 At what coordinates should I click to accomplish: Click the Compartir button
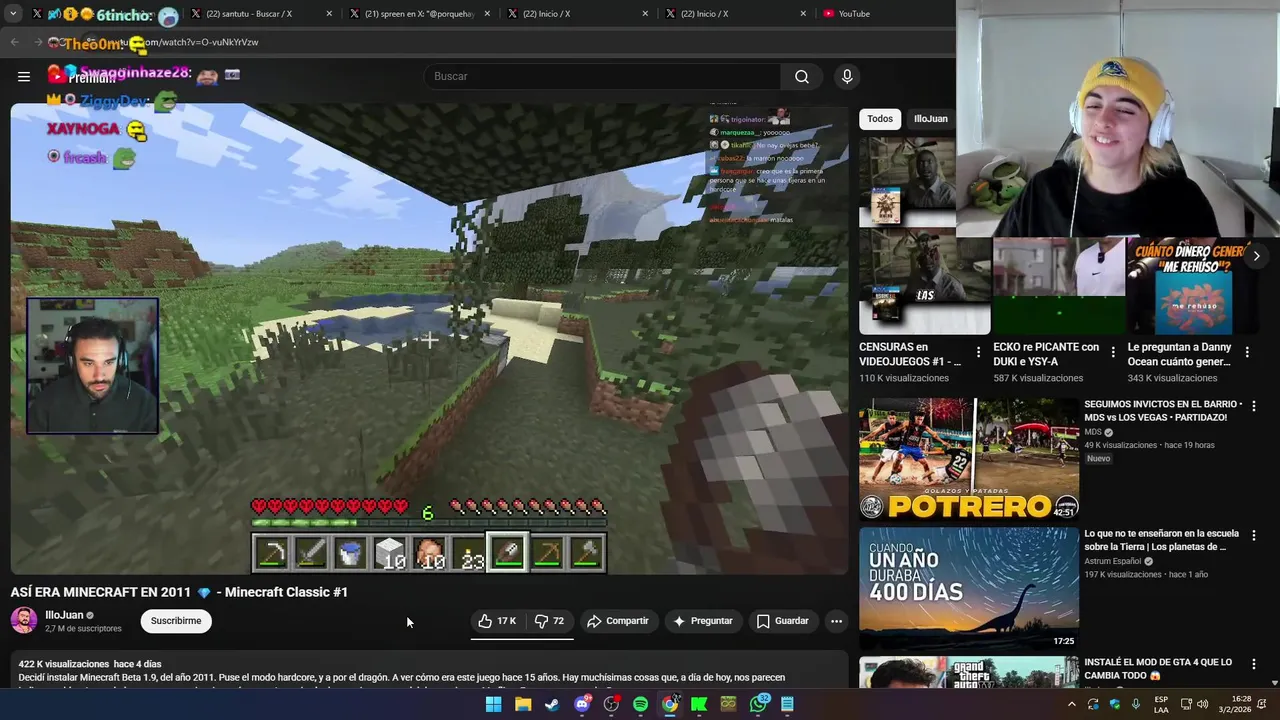coord(618,621)
